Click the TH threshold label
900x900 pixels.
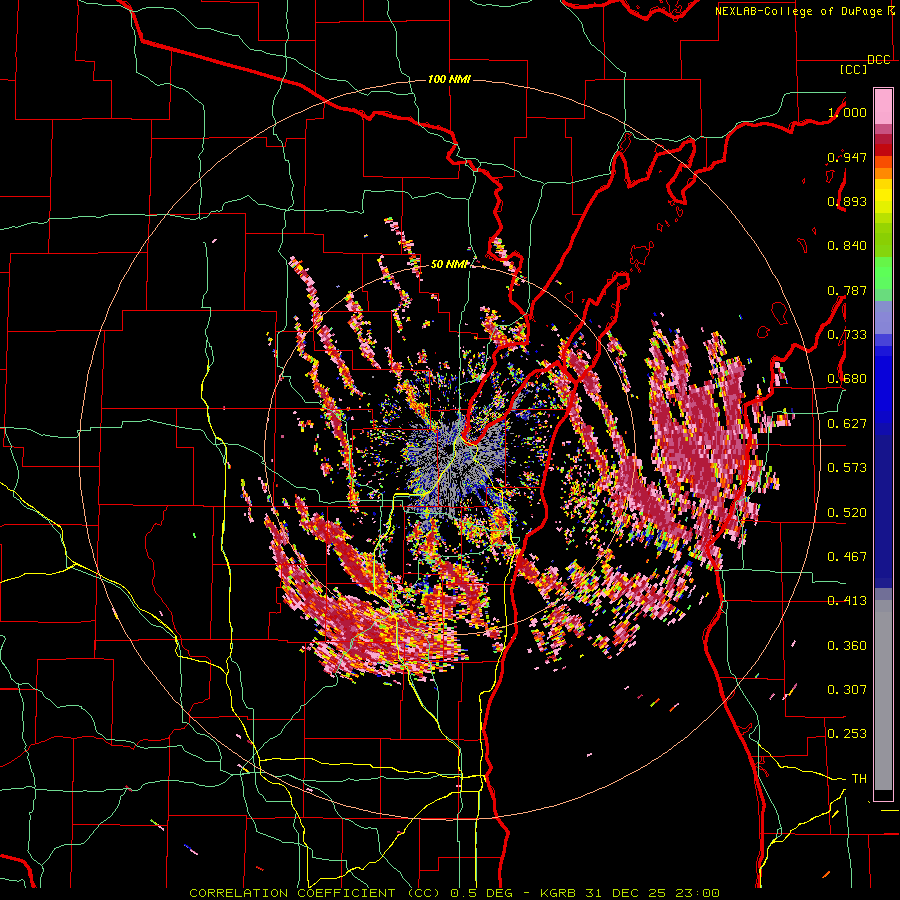[859, 779]
